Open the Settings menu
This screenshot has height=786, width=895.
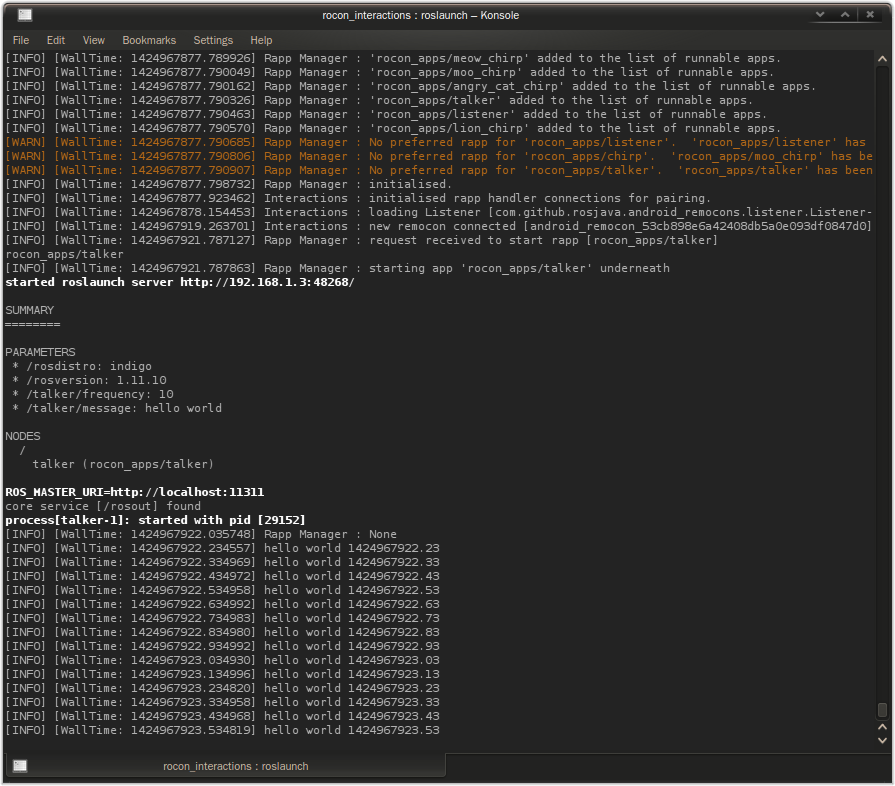(x=213, y=40)
